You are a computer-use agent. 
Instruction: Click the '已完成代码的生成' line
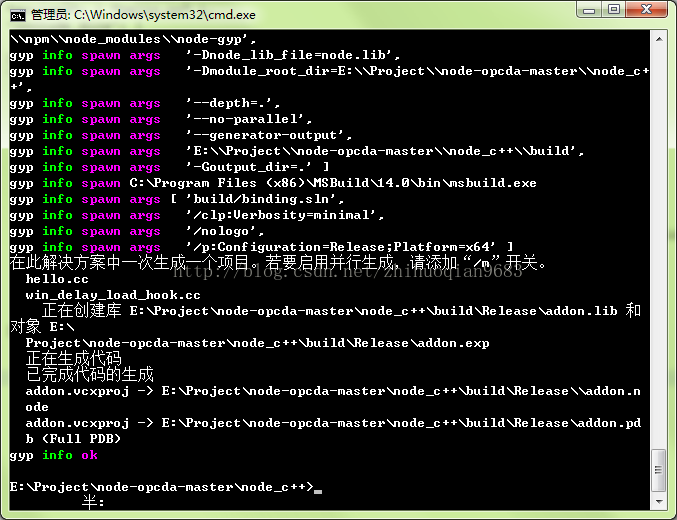coord(90,374)
